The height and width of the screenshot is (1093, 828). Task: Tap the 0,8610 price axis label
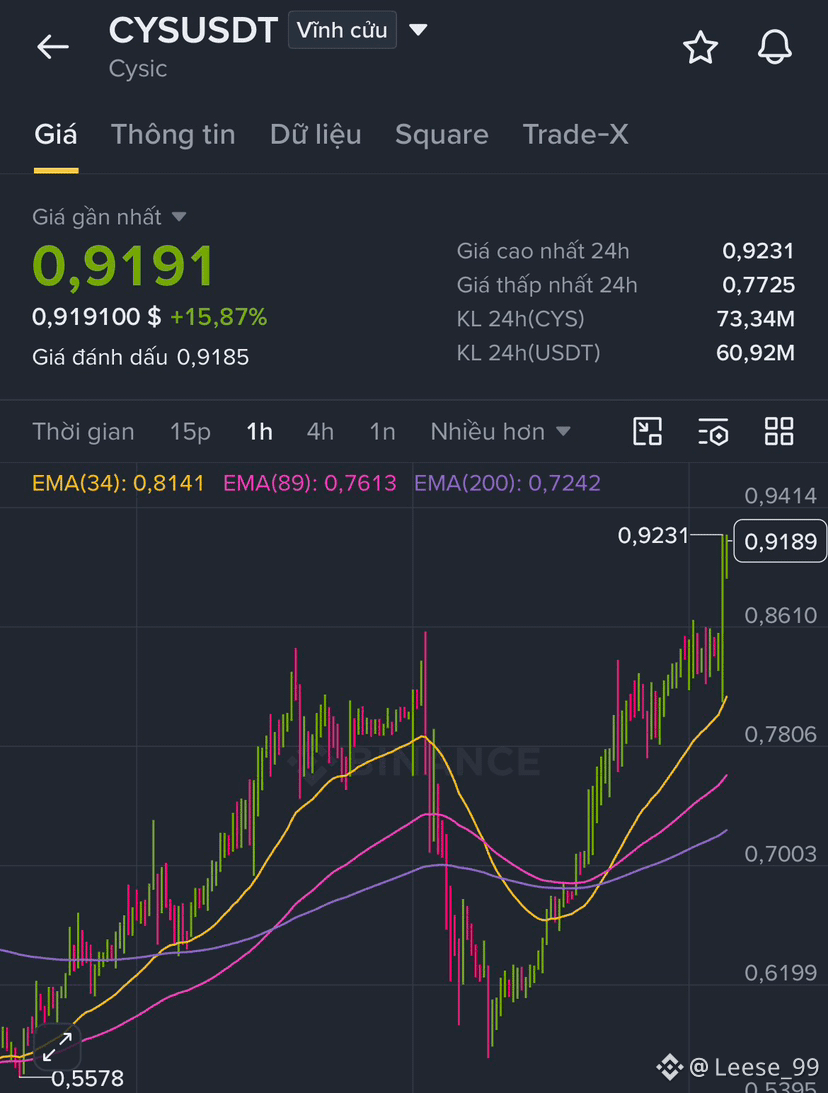point(780,616)
